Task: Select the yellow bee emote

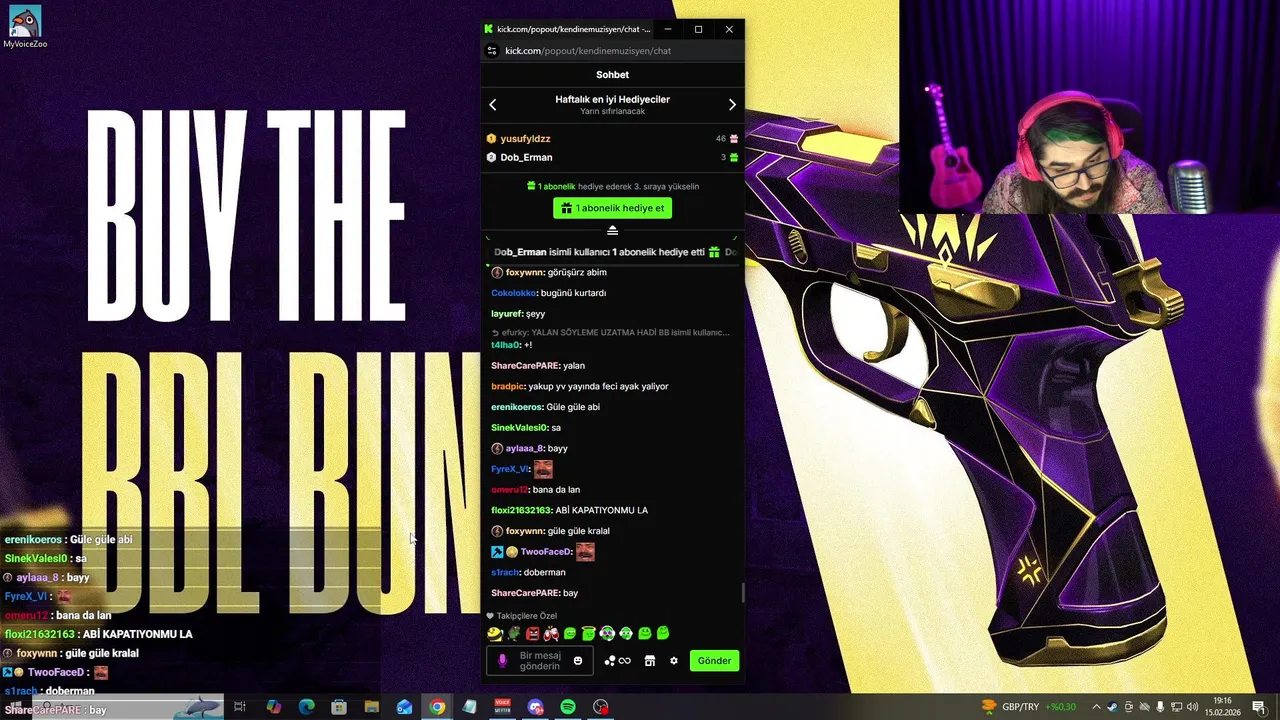Action: [494, 633]
